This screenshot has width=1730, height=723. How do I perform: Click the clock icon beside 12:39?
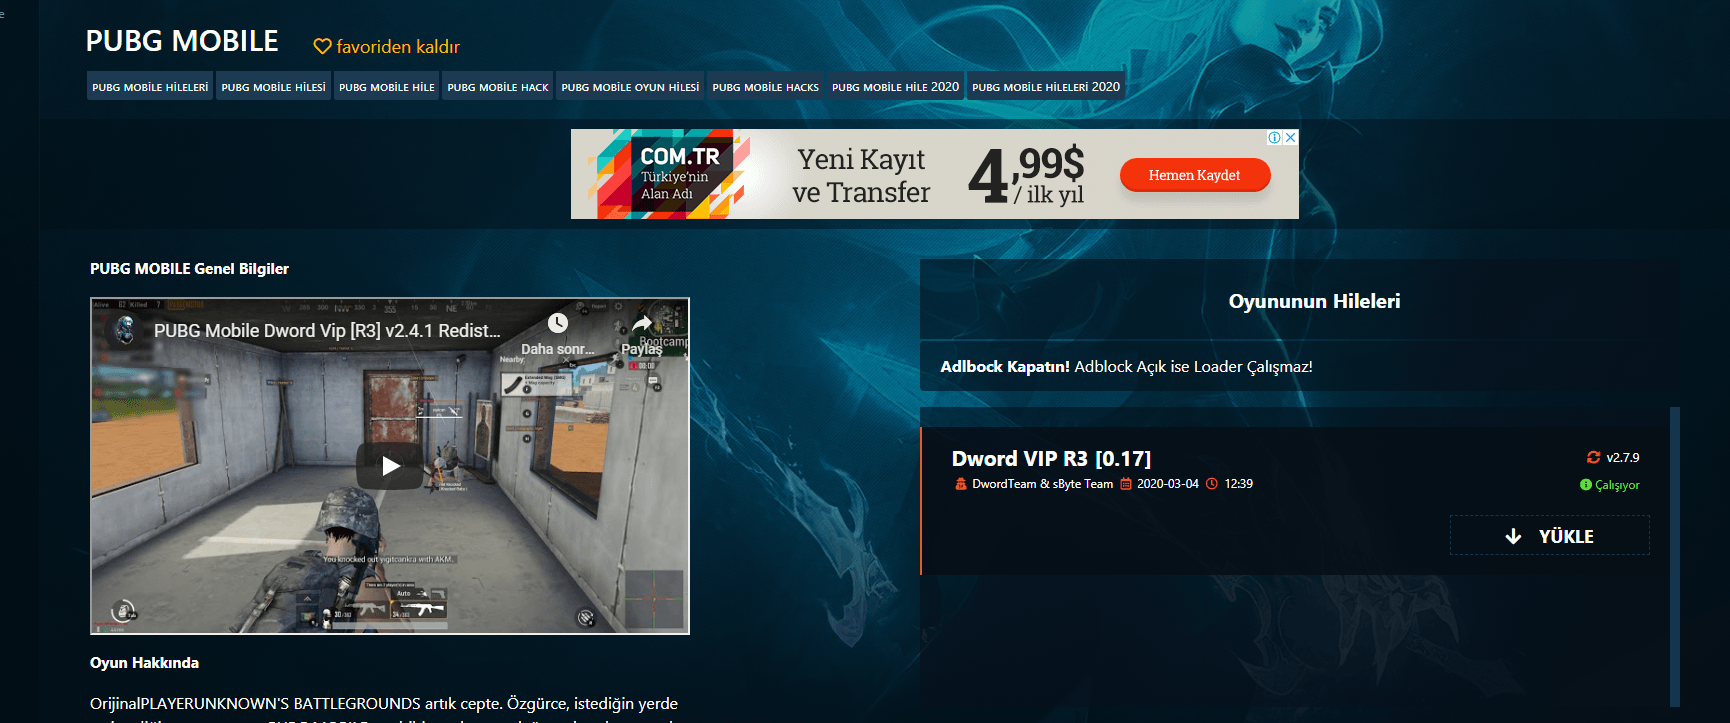coord(1212,484)
